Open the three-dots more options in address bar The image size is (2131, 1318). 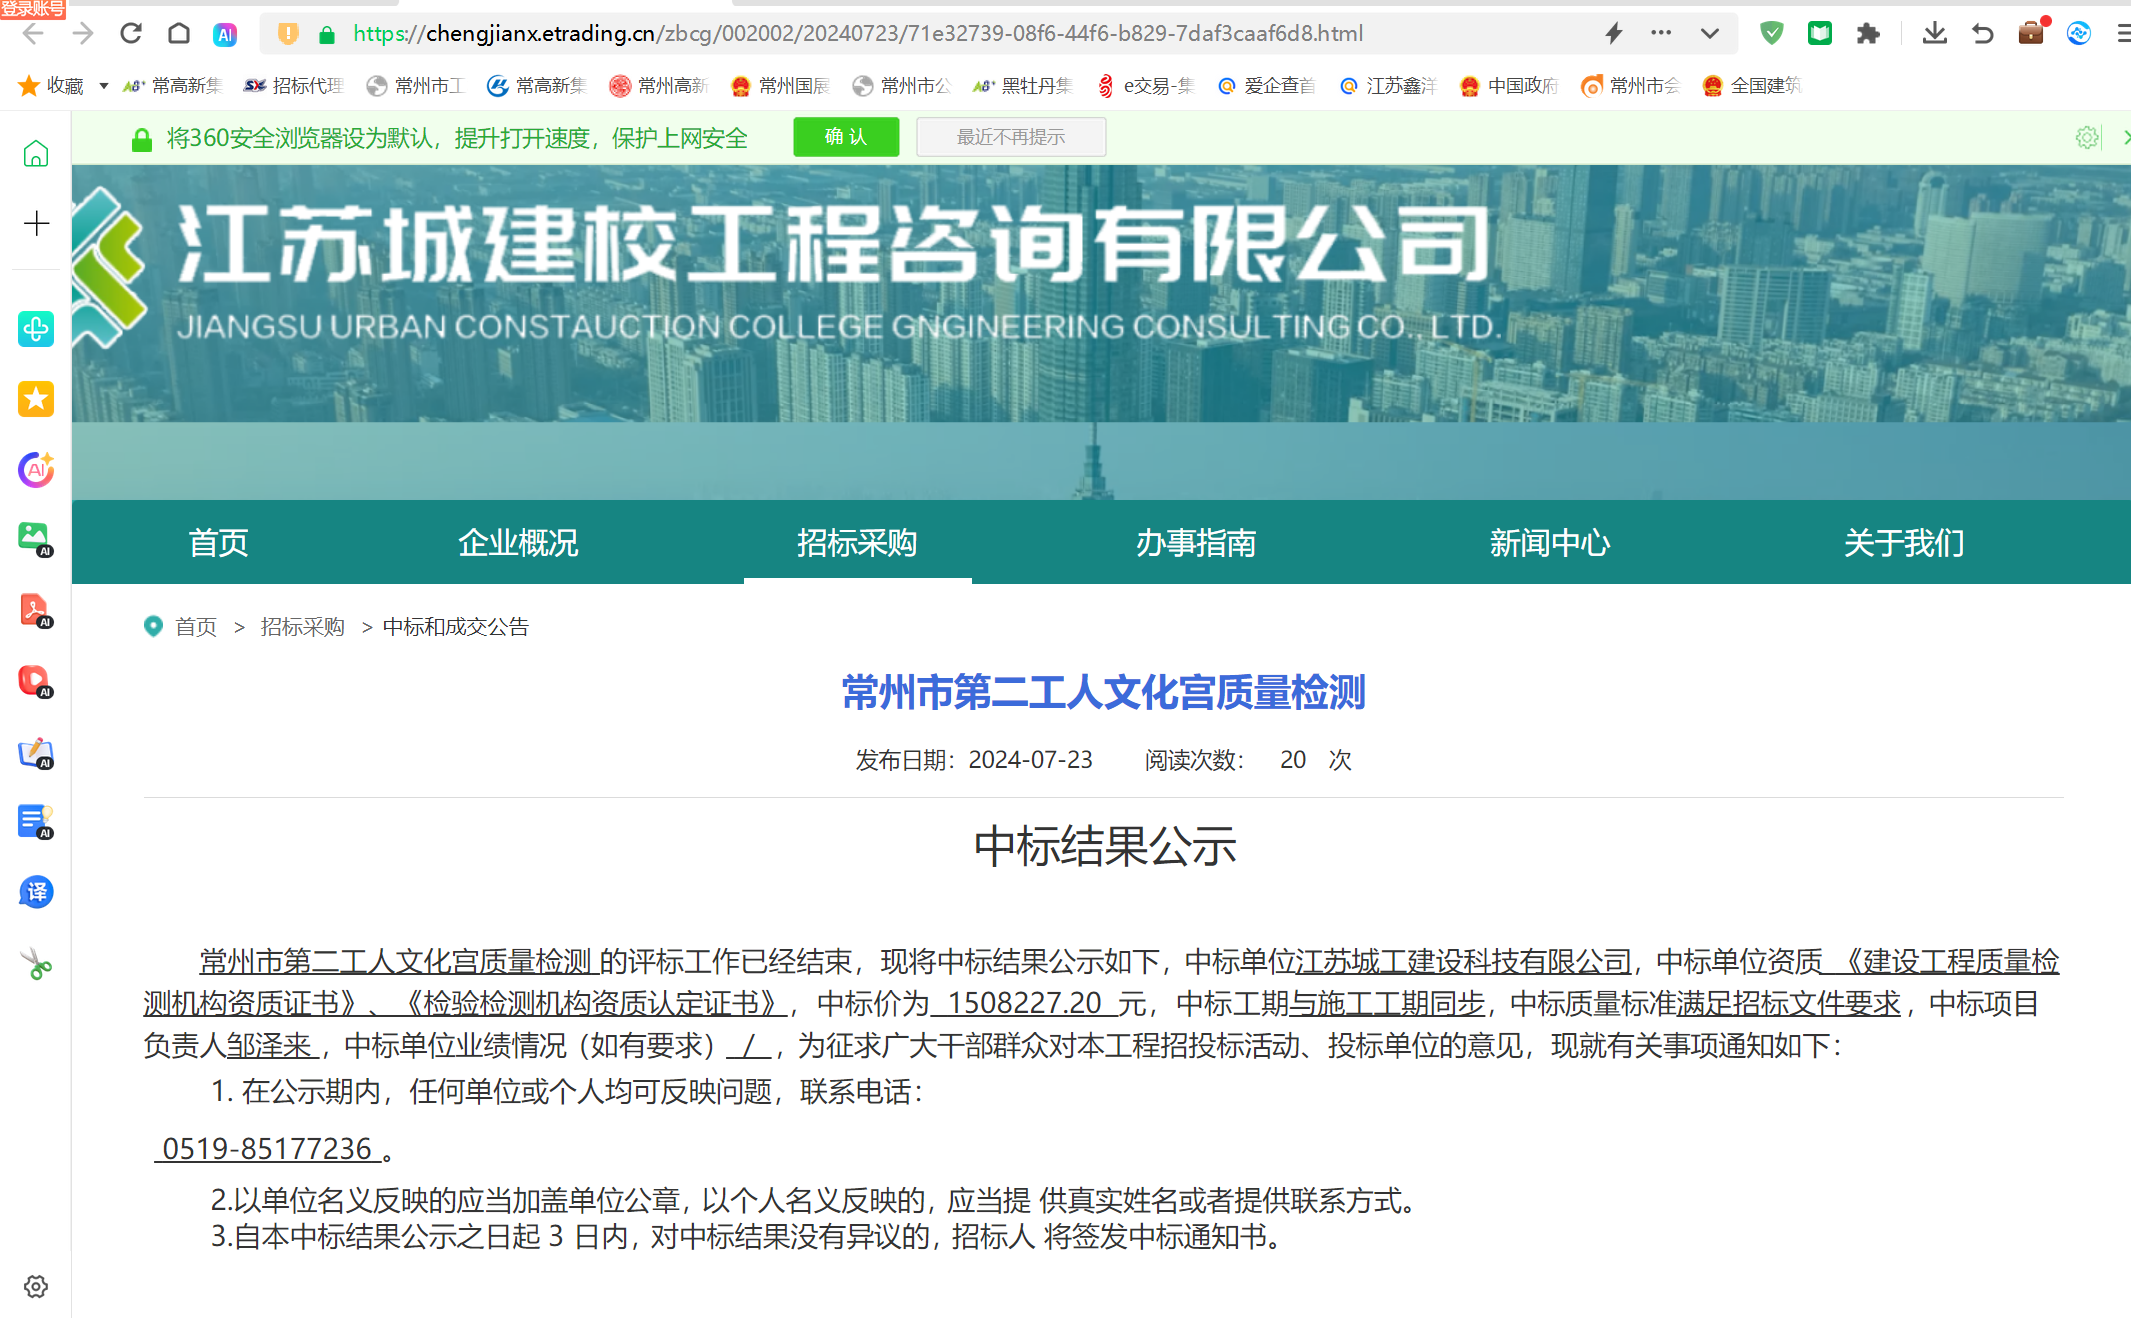[1661, 33]
